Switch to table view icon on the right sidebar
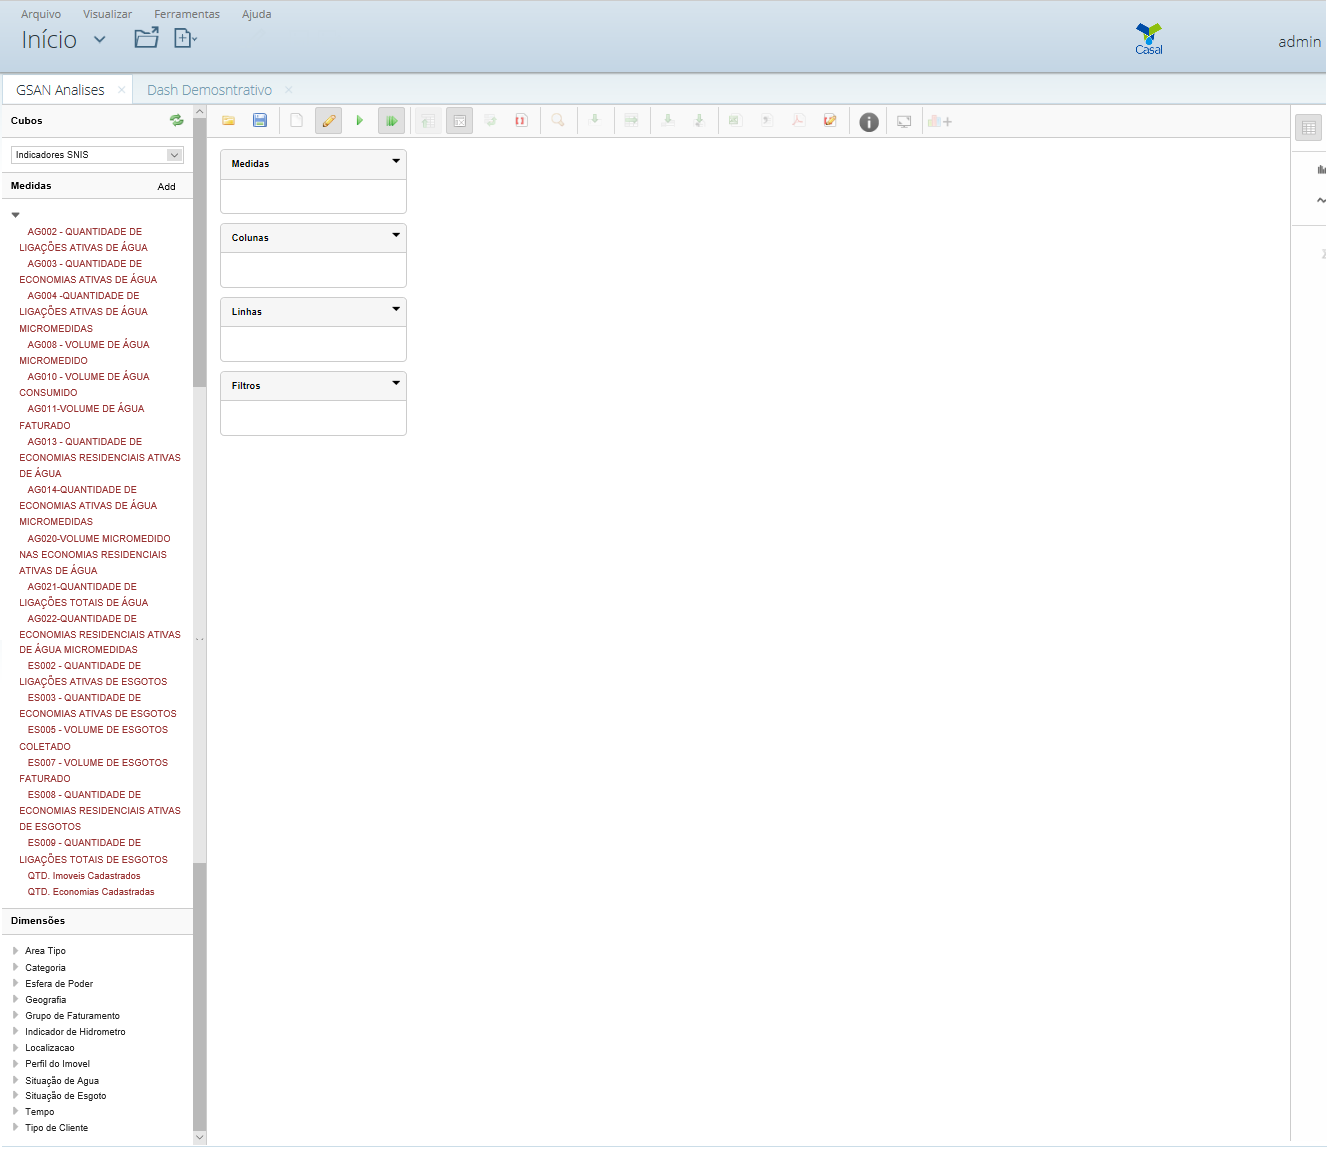 1308,128
